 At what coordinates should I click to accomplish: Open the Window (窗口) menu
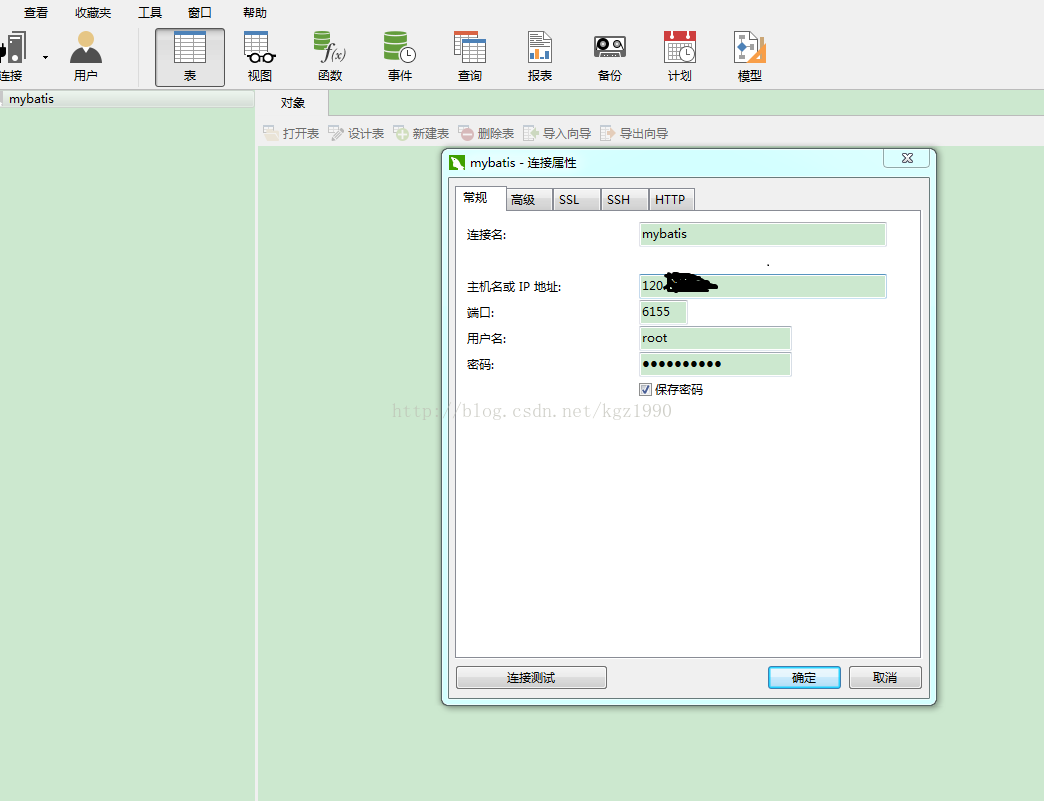pos(200,13)
